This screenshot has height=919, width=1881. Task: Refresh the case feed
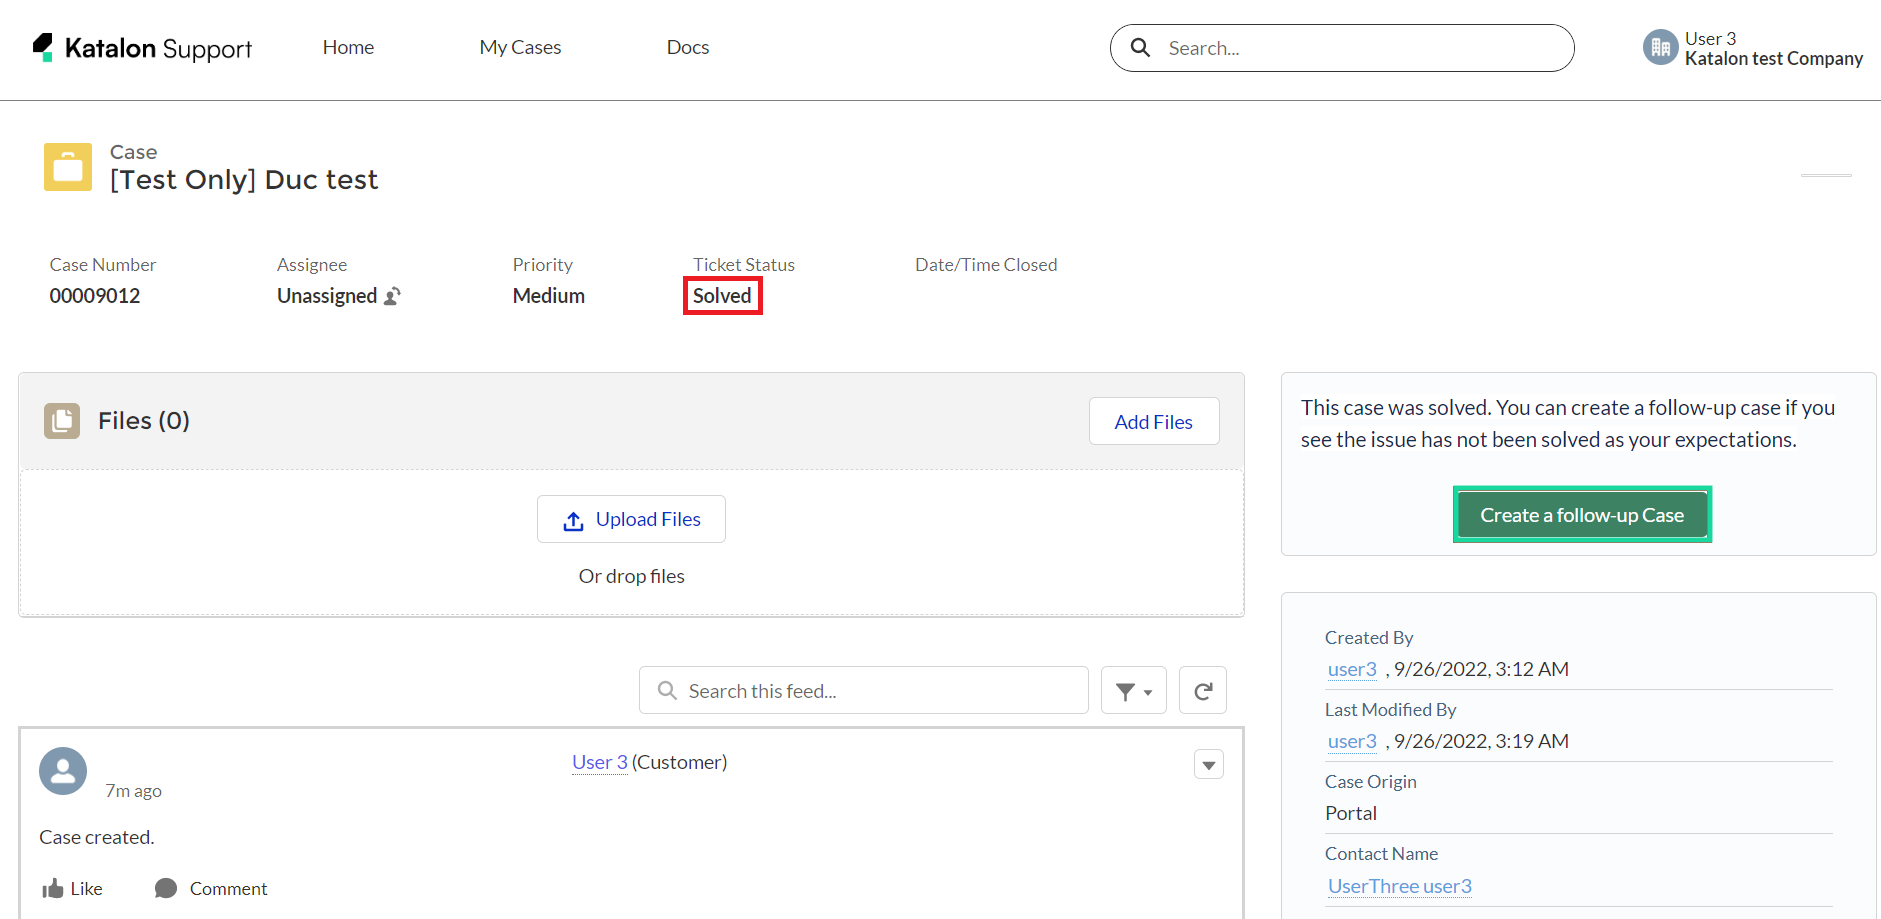(1202, 691)
